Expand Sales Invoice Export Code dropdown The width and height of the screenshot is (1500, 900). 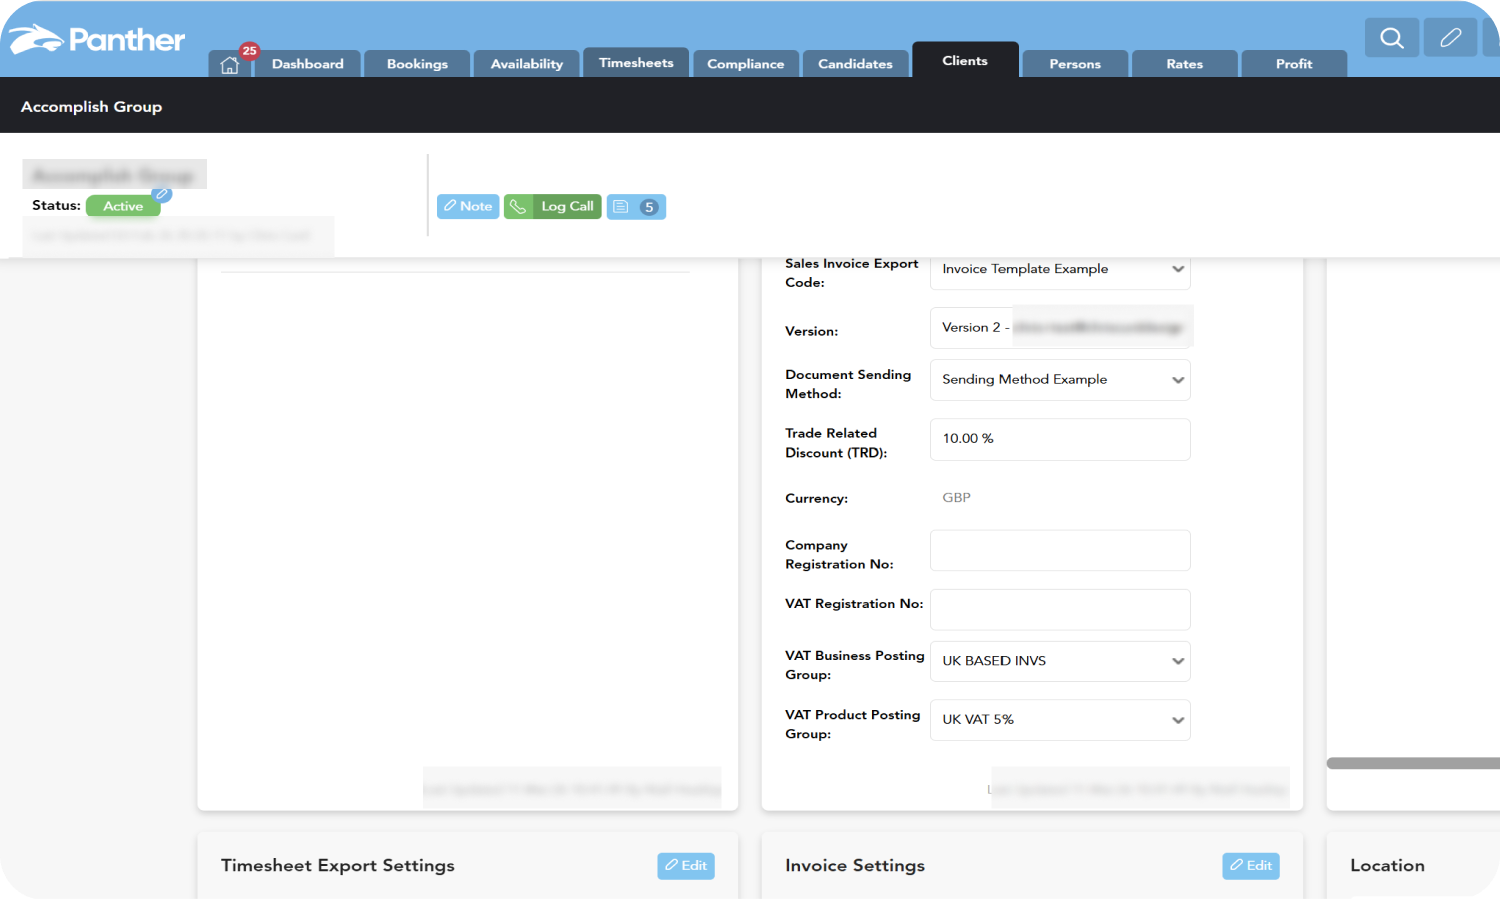click(x=1060, y=269)
